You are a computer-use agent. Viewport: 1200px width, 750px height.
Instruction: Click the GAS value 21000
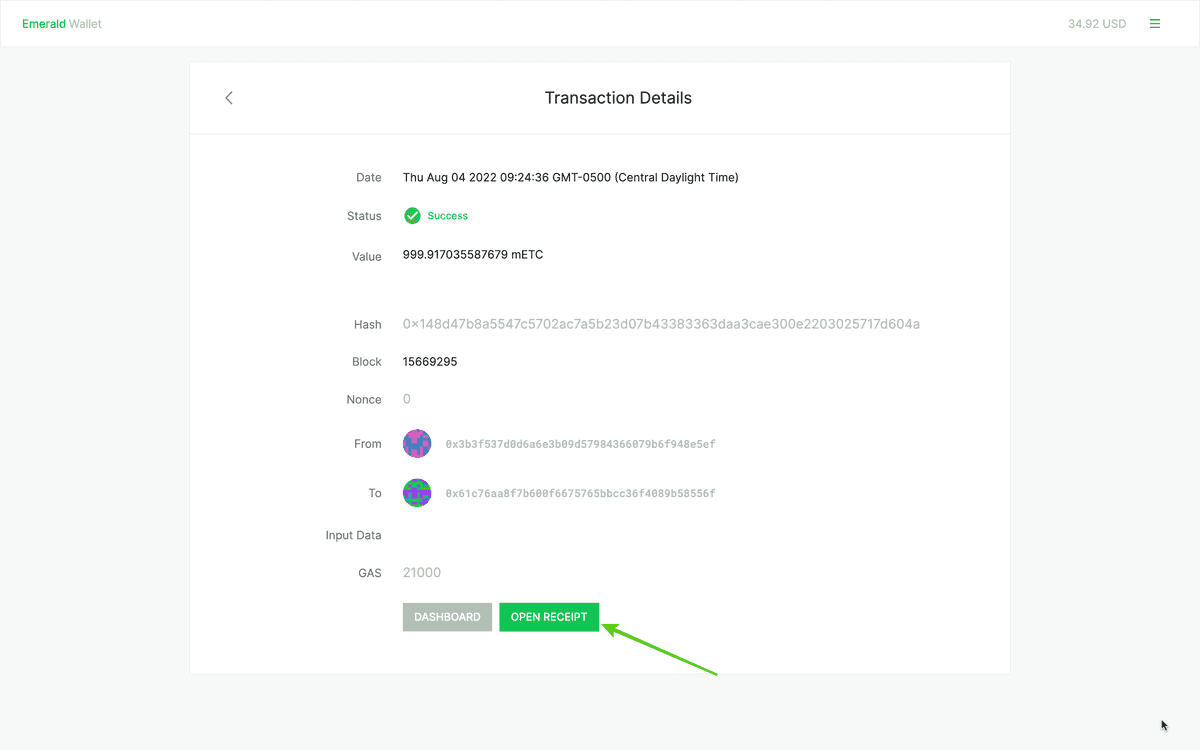tap(422, 573)
